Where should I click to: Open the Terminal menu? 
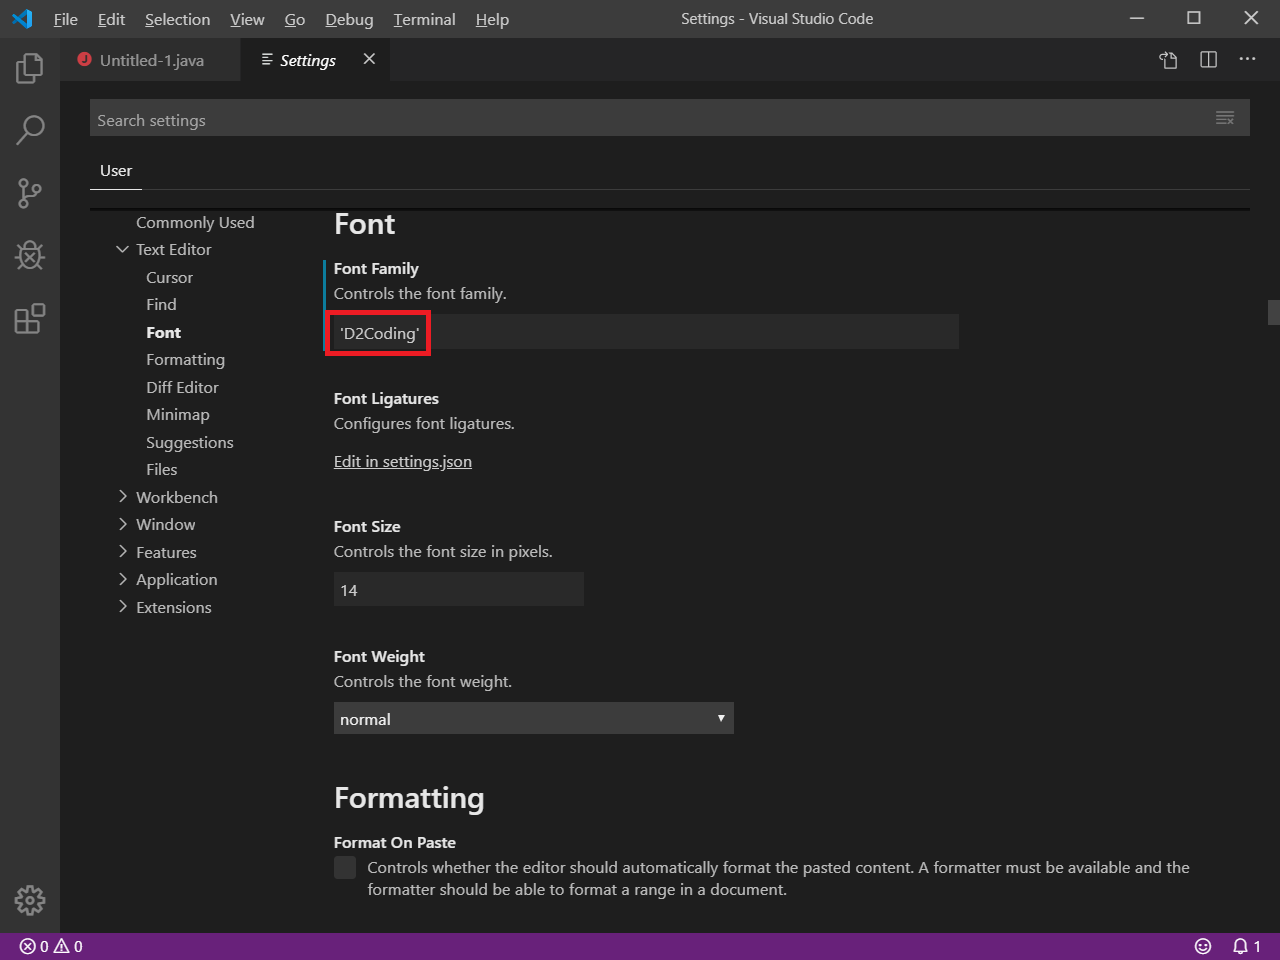point(424,19)
